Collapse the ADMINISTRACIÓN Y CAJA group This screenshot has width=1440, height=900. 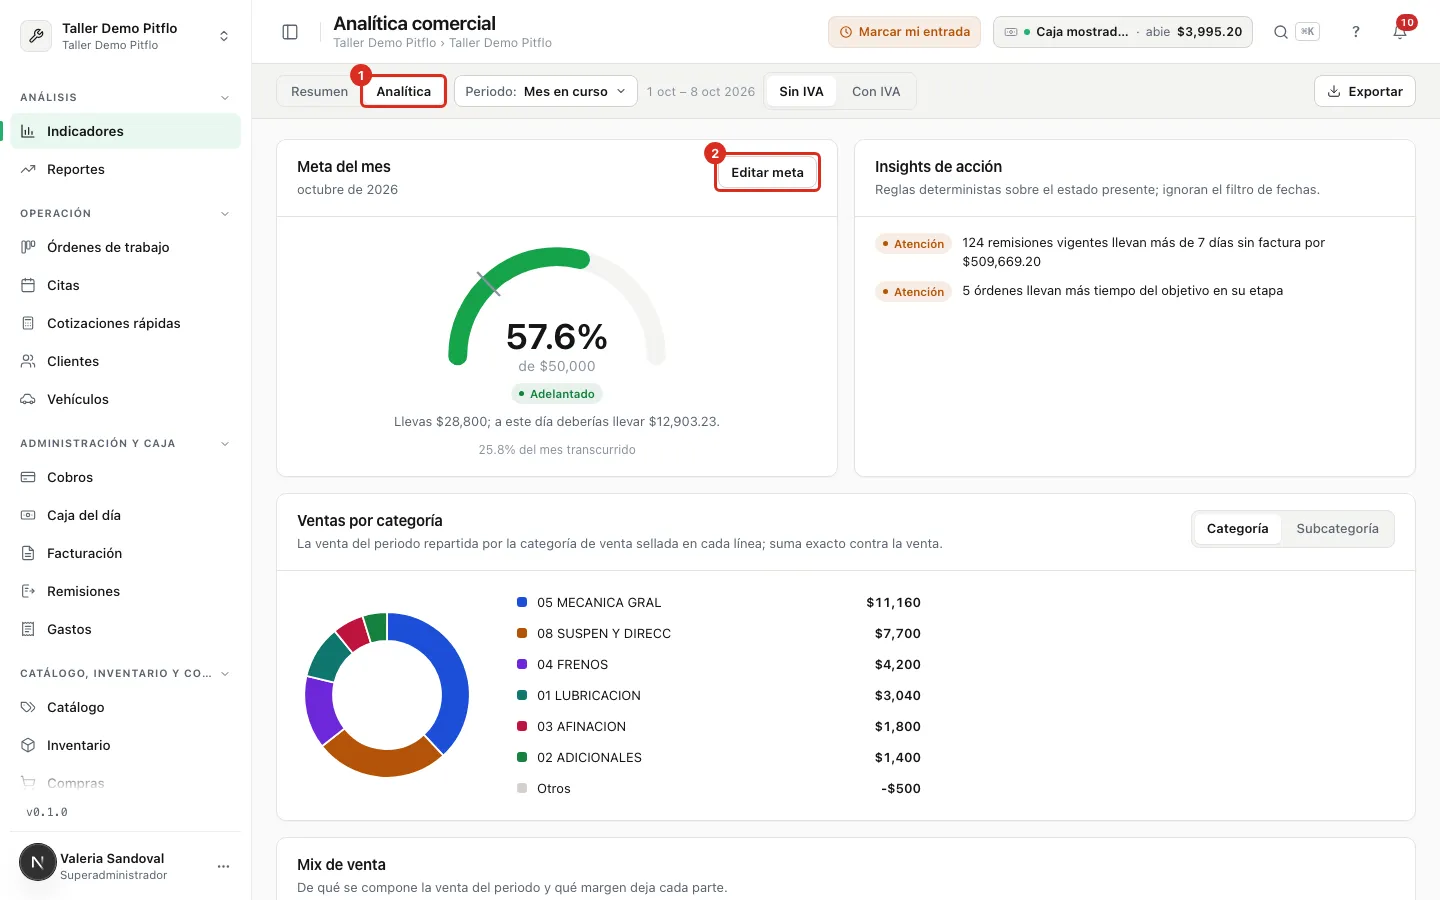tap(126, 443)
